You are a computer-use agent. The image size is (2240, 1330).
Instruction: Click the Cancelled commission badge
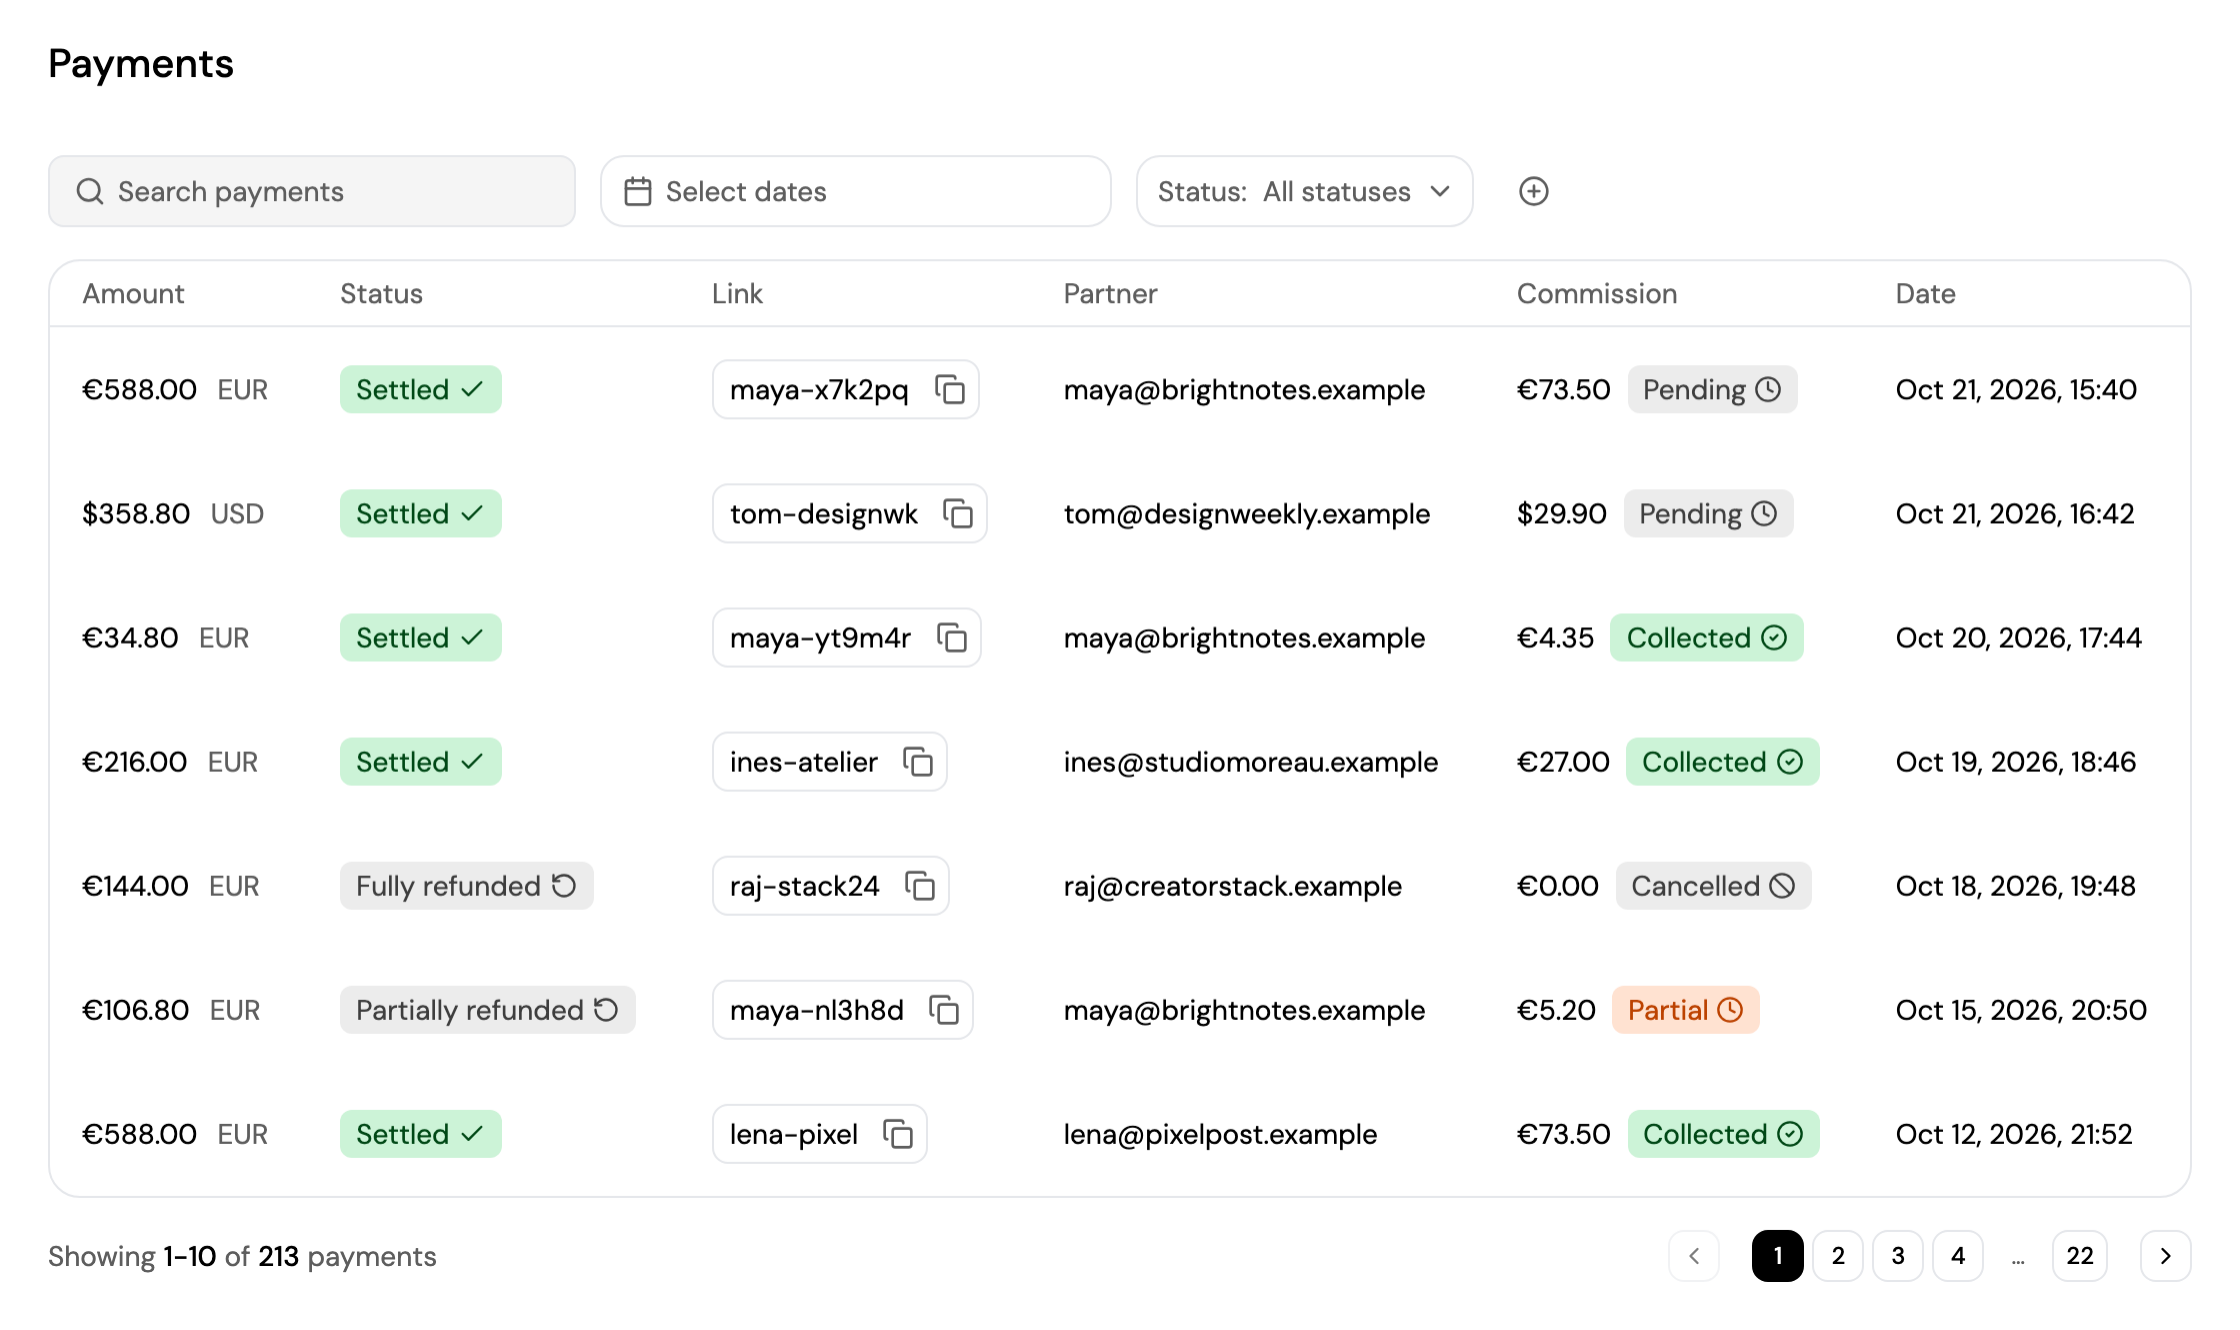click(1713, 885)
